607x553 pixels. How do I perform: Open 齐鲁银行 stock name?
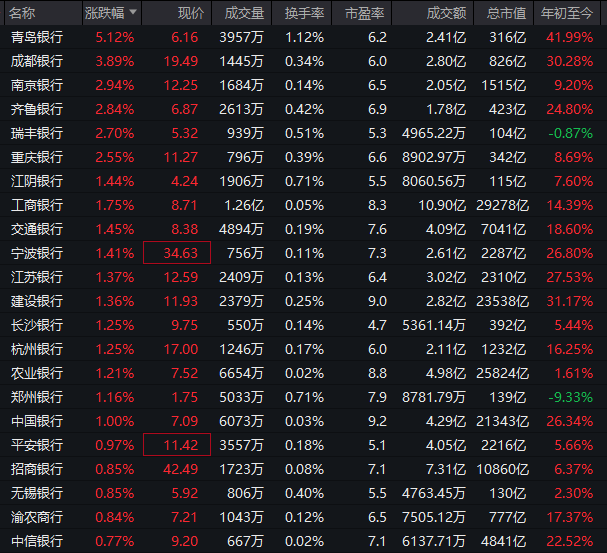point(37,109)
